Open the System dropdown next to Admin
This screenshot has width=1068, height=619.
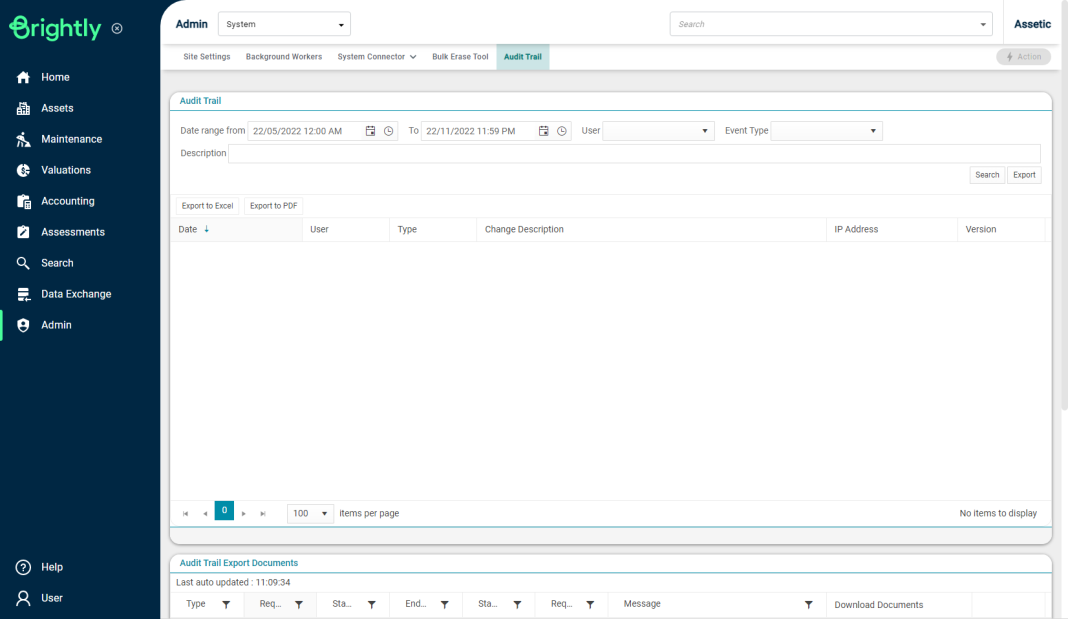[284, 23]
